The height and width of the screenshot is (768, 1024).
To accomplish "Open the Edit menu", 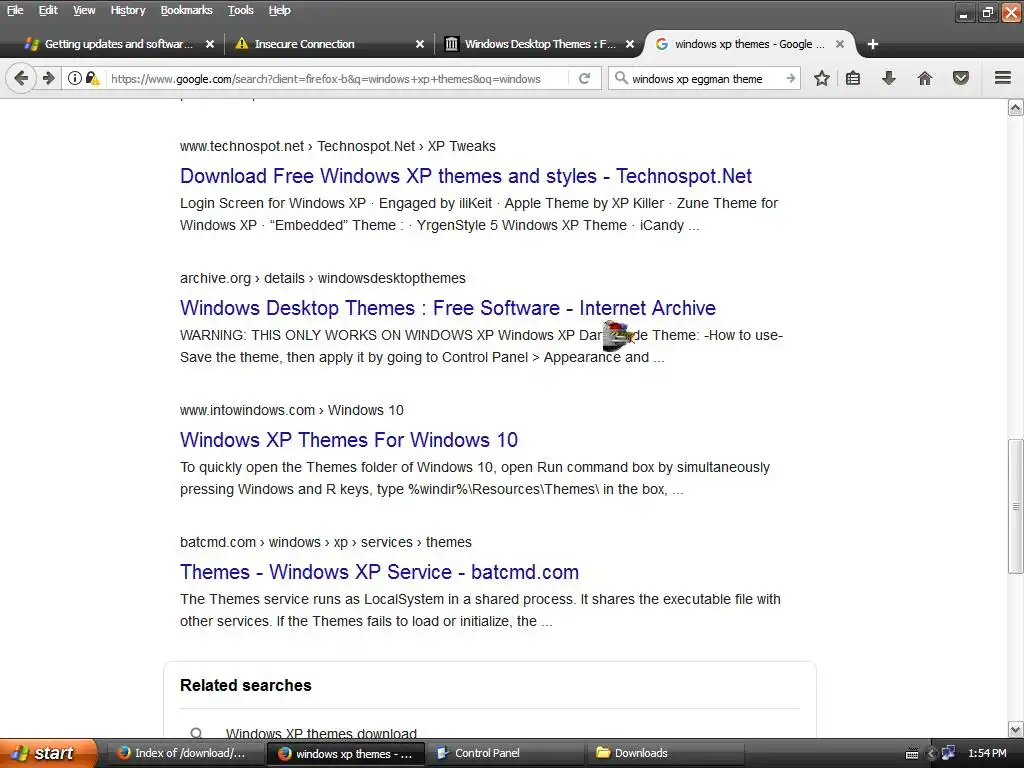I will (x=48, y=10).
